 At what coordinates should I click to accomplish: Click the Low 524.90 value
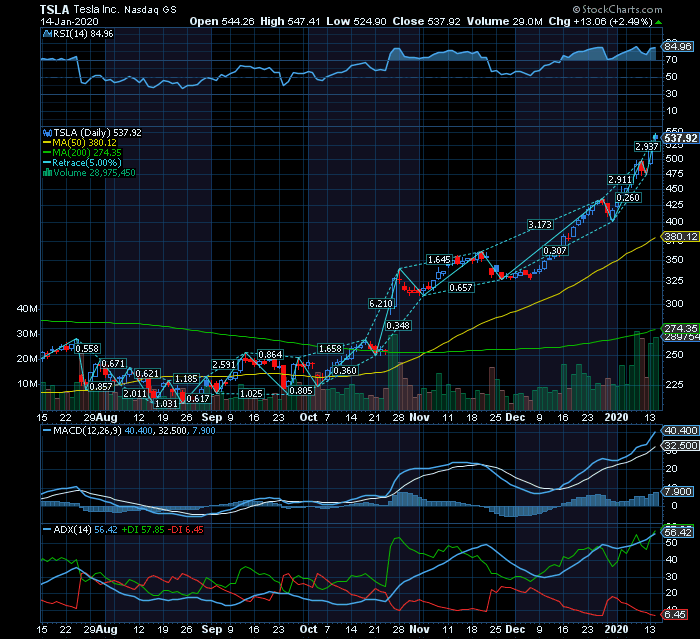pos(356,21)
